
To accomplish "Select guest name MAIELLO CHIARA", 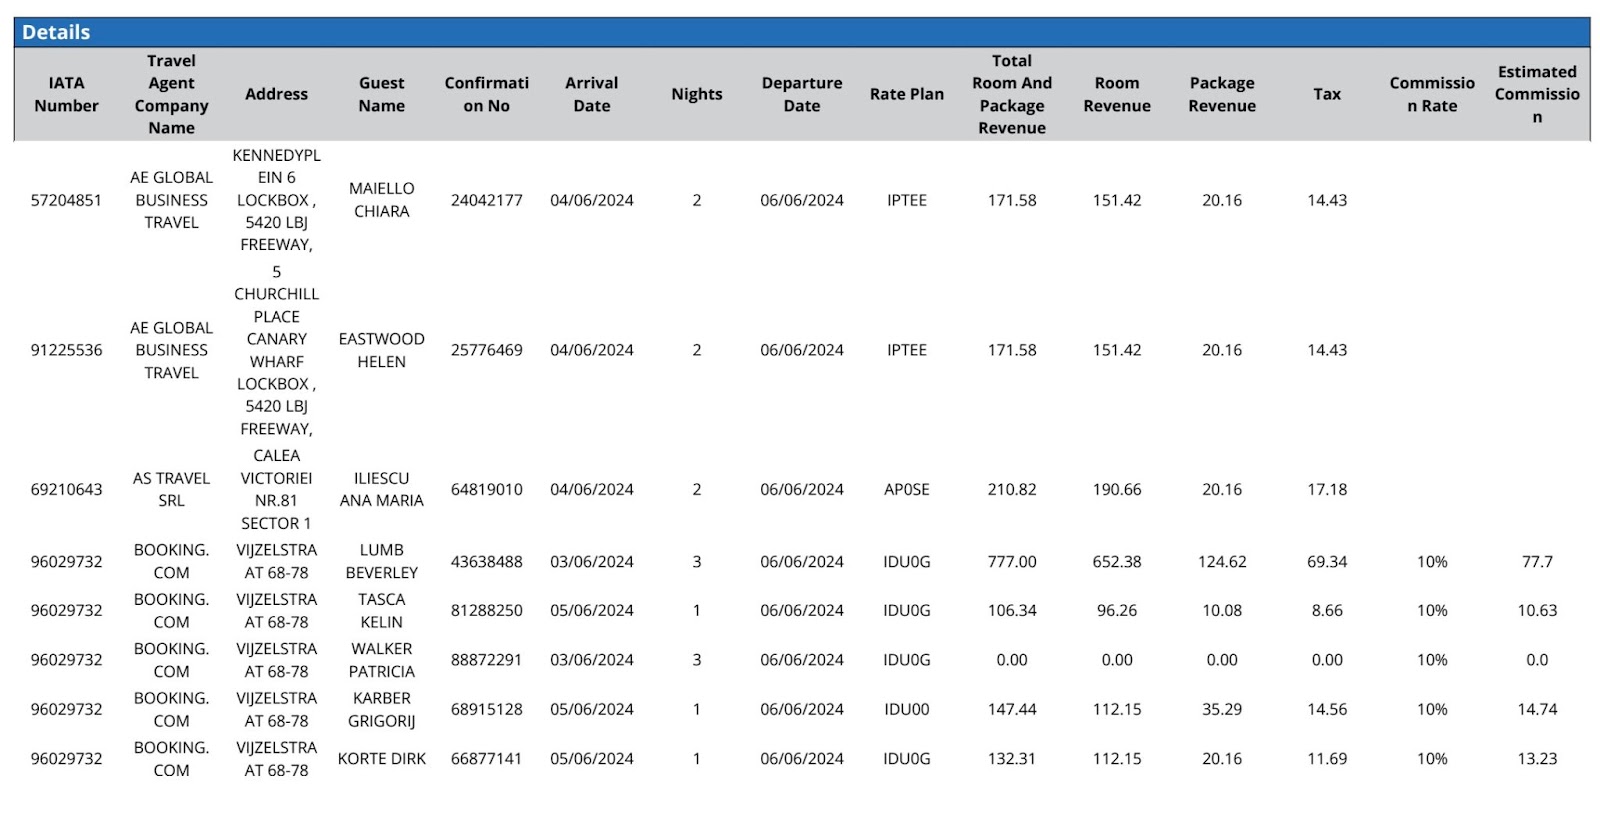I will (x=381, y=200).
